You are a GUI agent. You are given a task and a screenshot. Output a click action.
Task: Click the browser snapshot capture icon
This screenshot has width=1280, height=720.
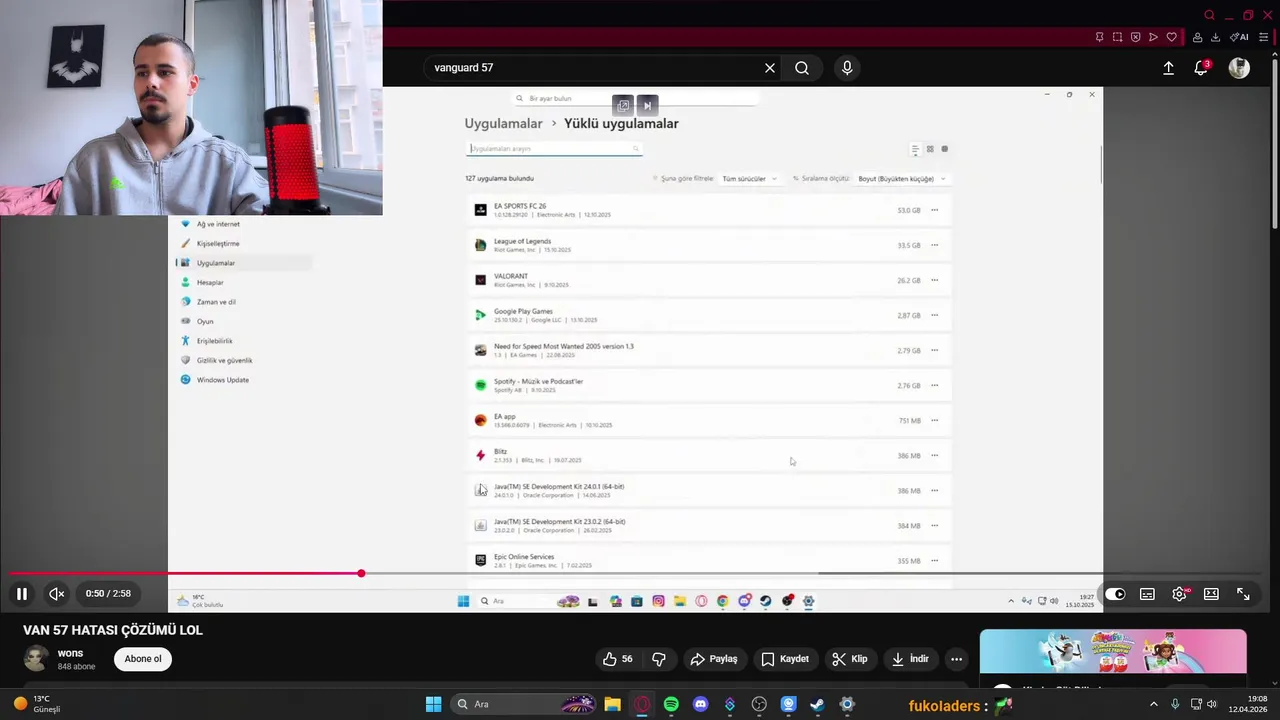(1117, 37)
